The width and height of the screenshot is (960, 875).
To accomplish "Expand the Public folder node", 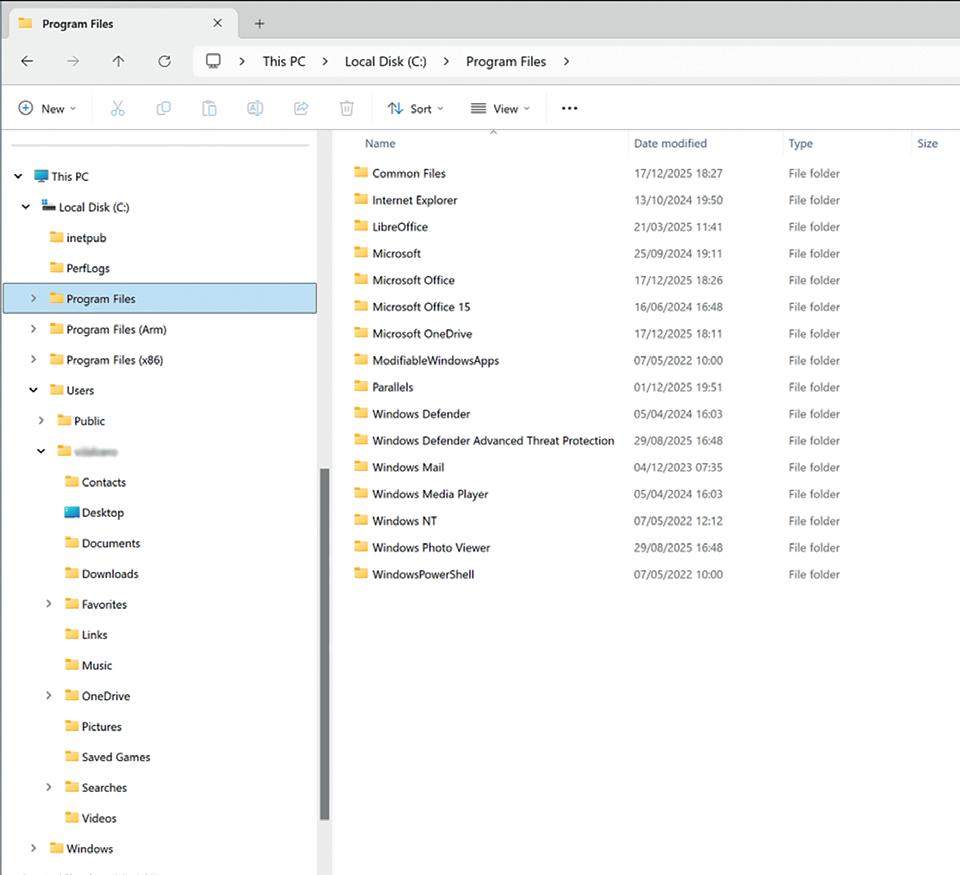I will 41,421.
